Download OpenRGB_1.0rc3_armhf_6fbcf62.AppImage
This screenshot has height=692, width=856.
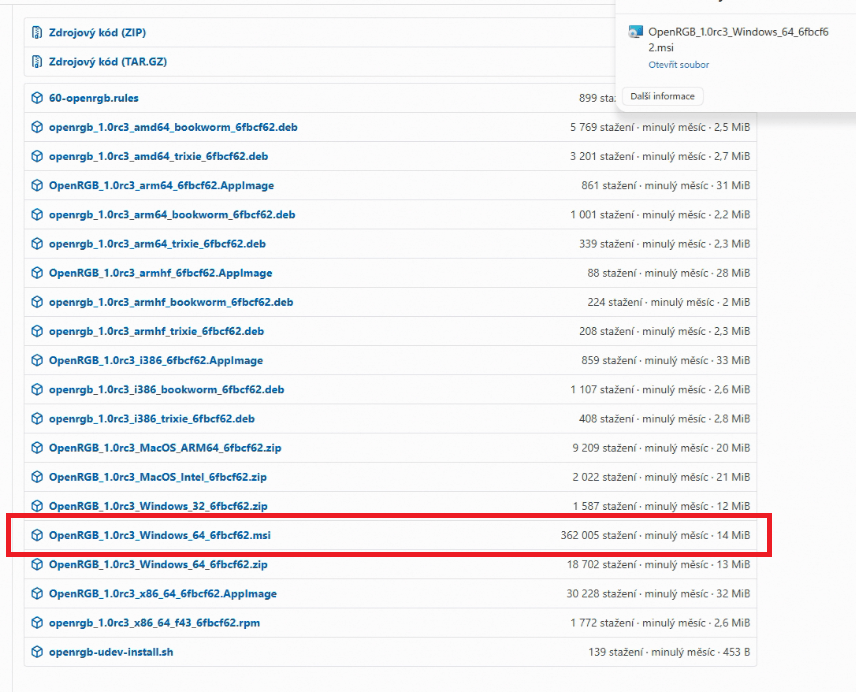pyautogui.click(x=160, y=273)
